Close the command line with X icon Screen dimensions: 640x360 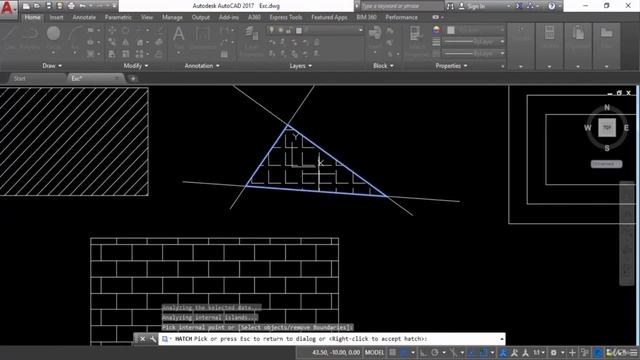click(x=142, y=339)
